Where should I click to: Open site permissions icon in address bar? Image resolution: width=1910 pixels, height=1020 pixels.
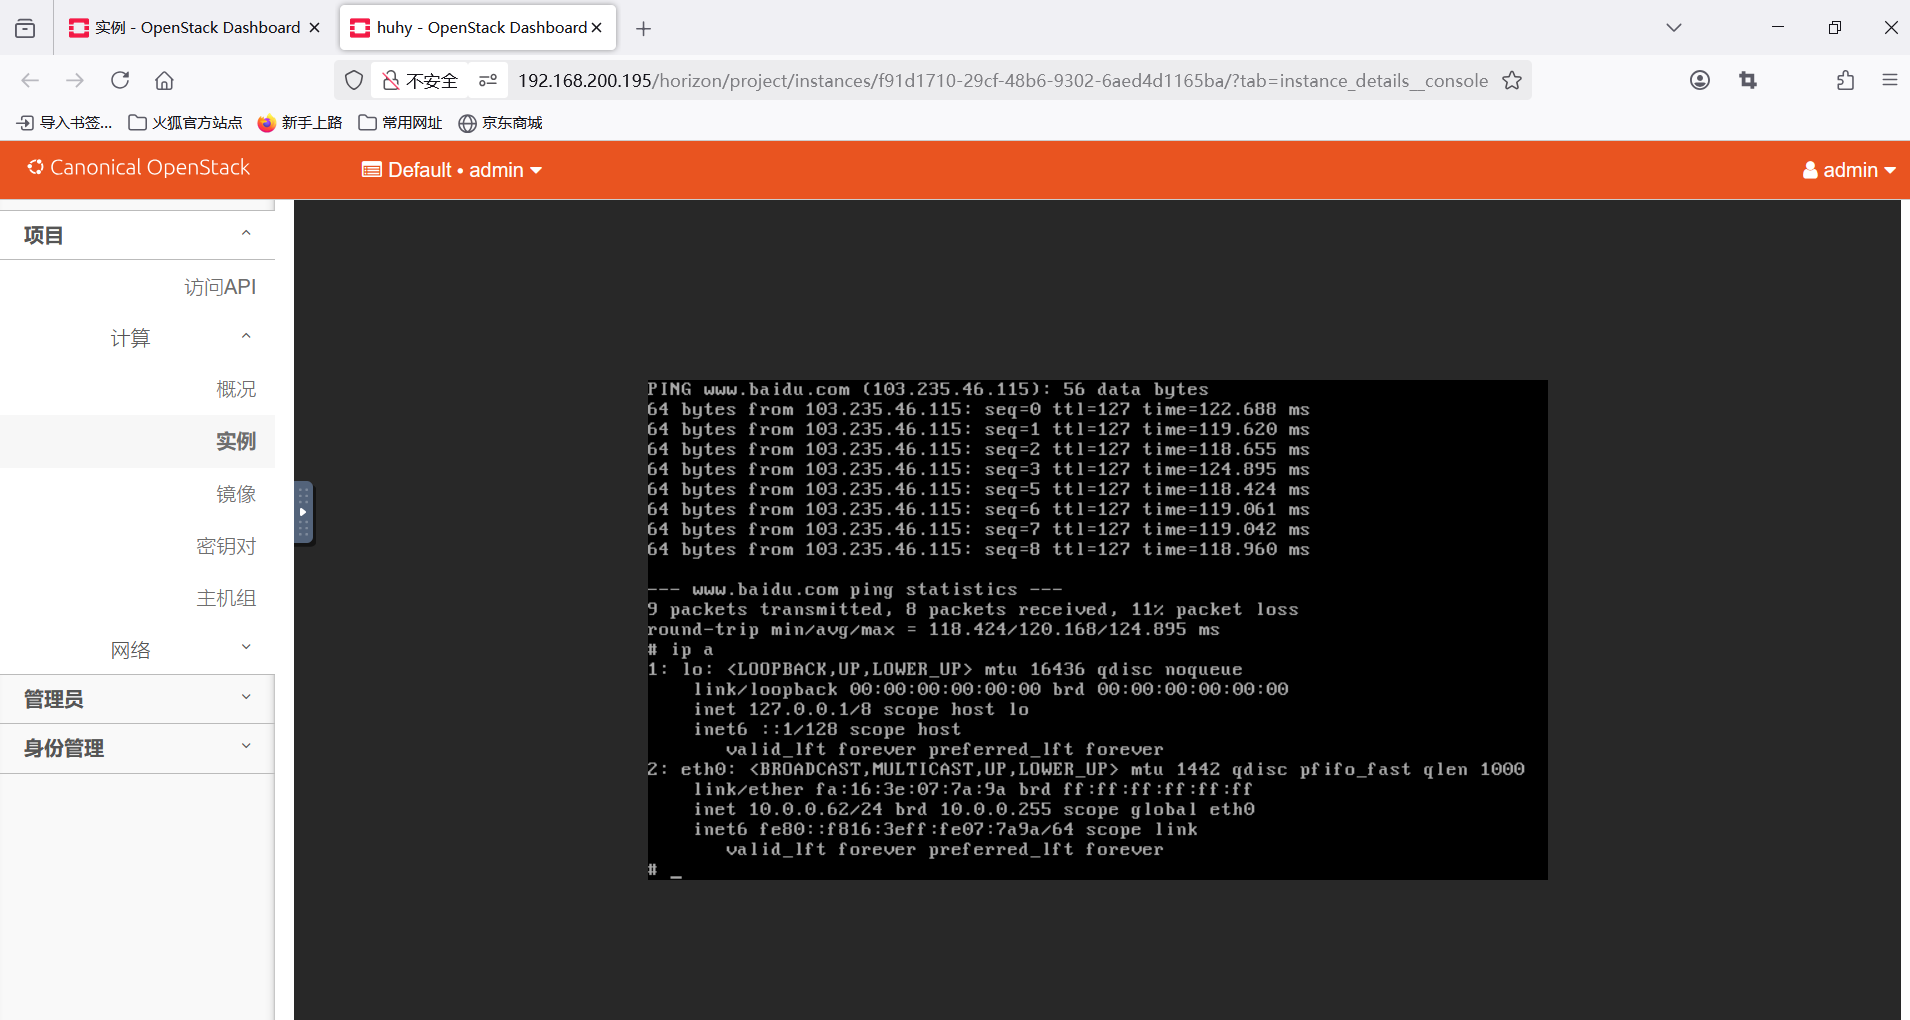tap(488, 80)
